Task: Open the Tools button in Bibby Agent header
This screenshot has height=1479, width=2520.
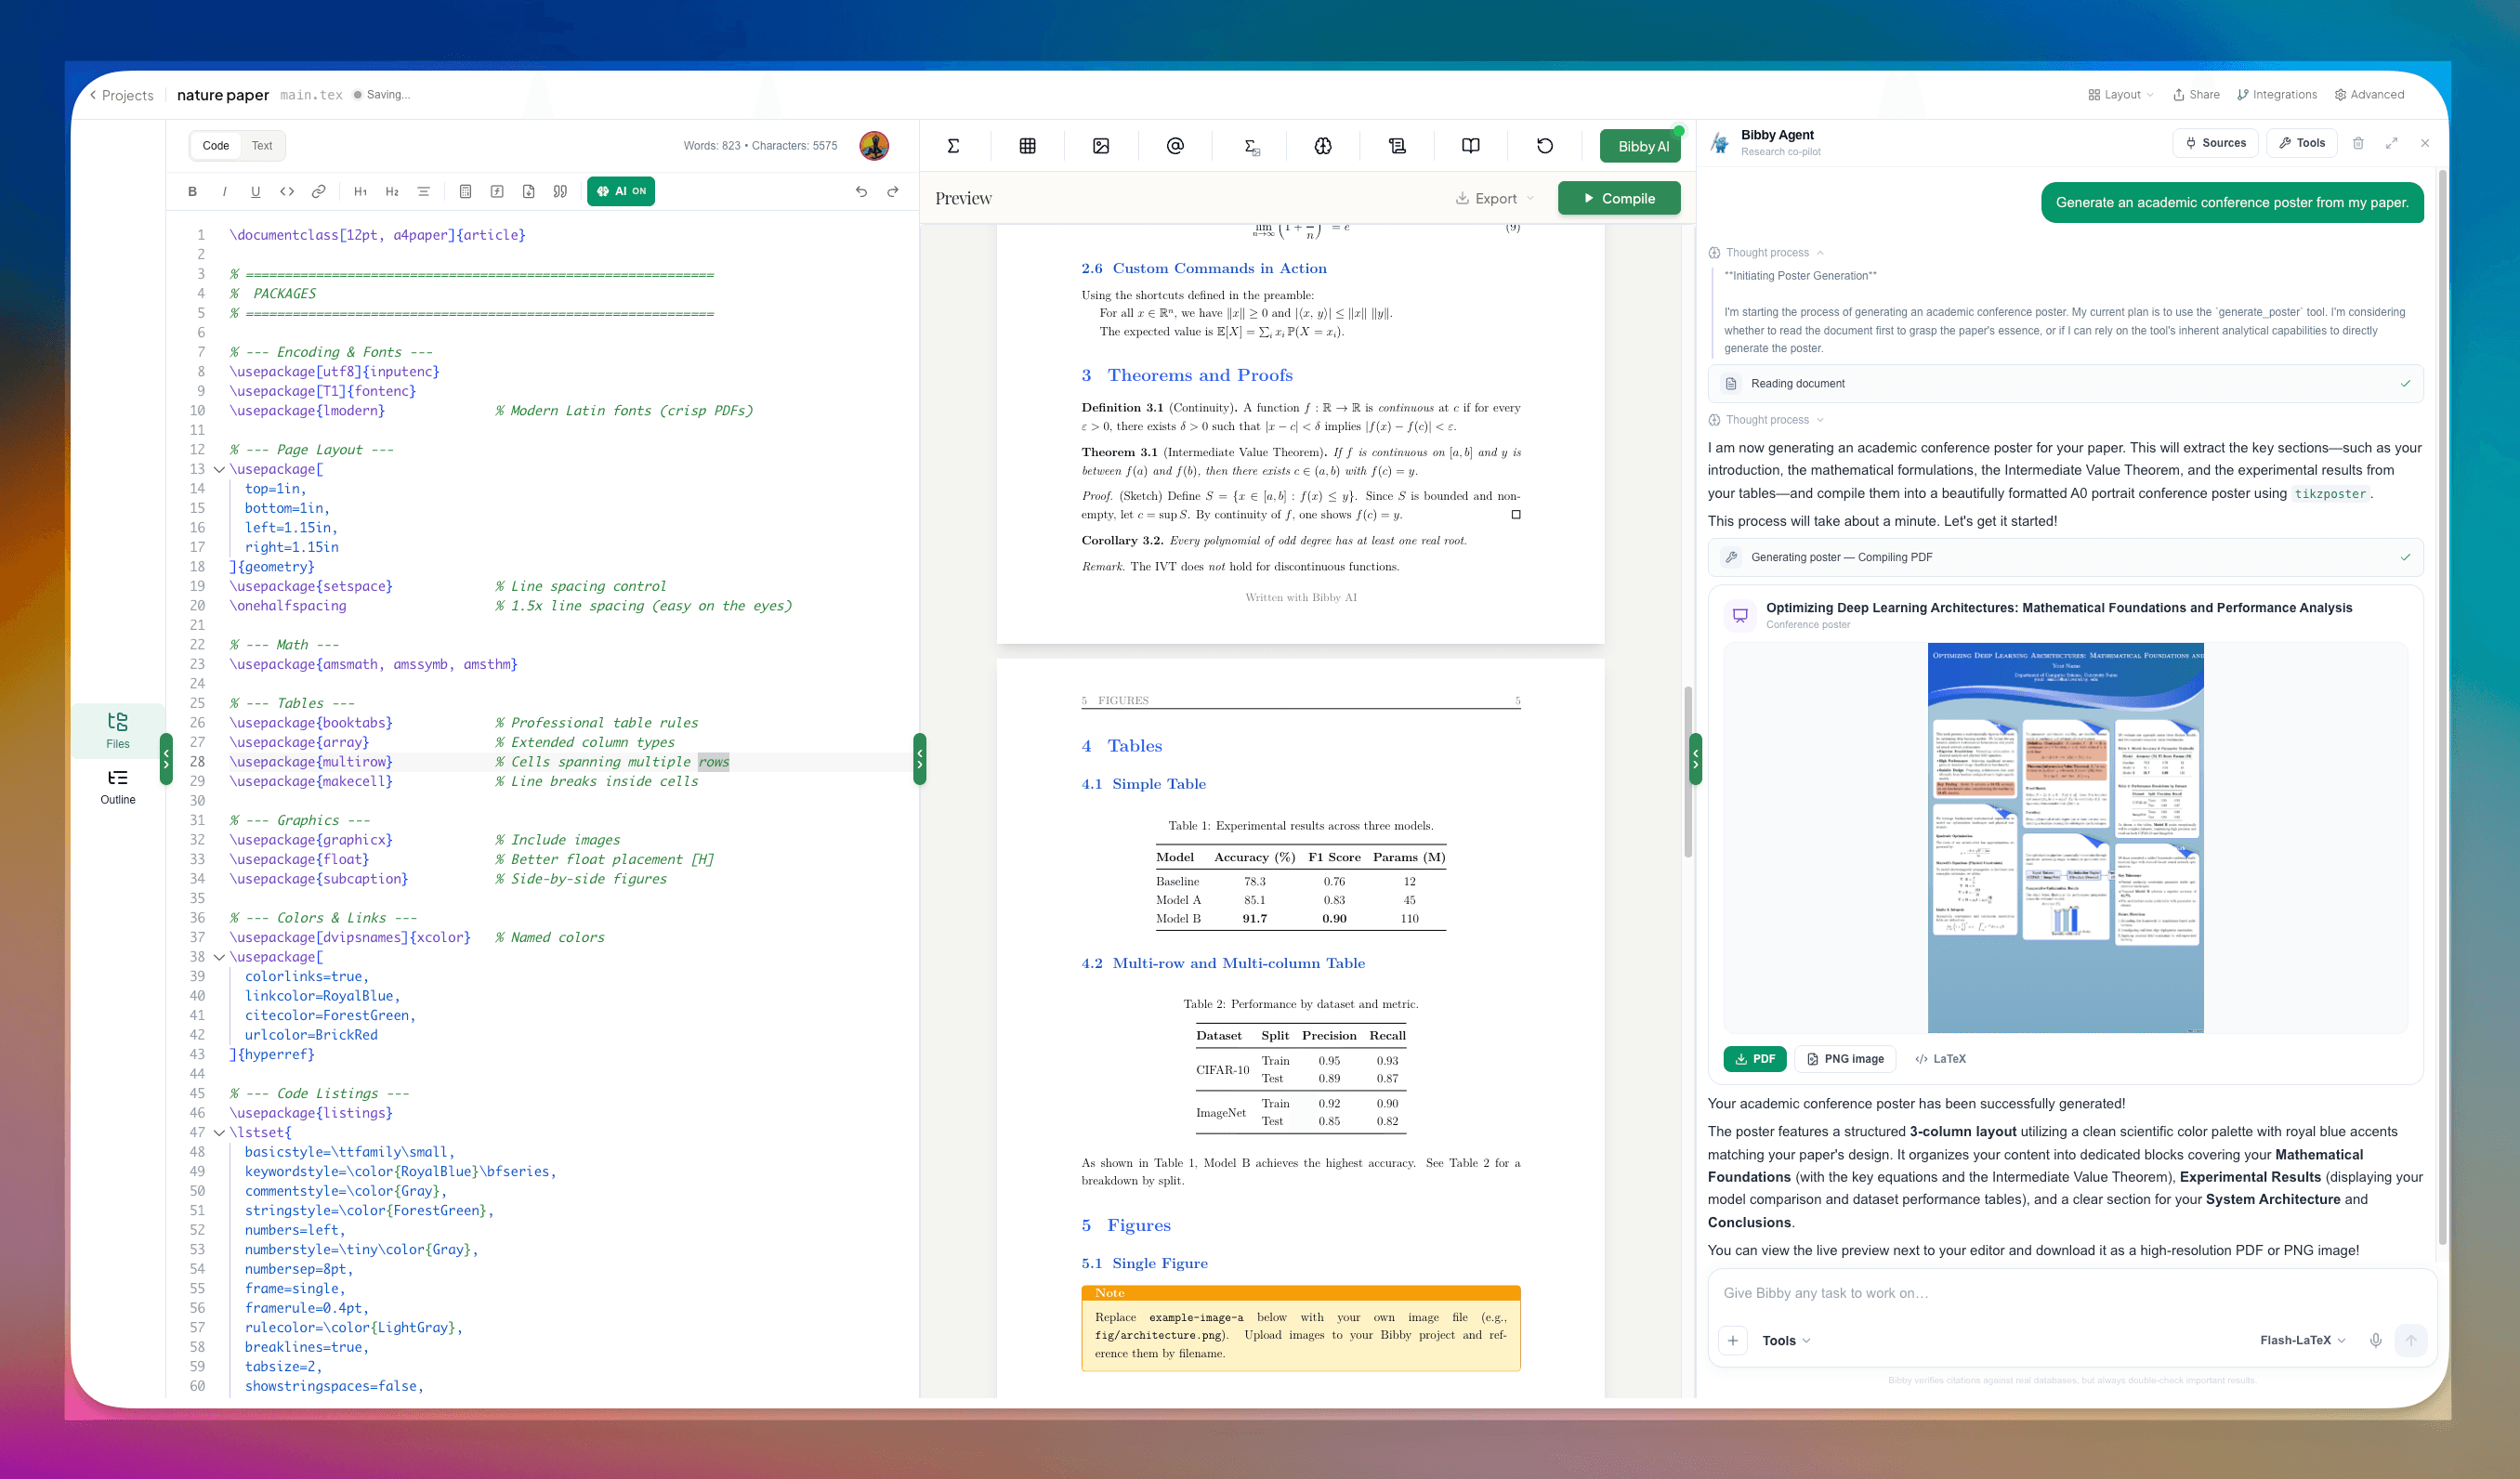Action: click(2302, 143)
